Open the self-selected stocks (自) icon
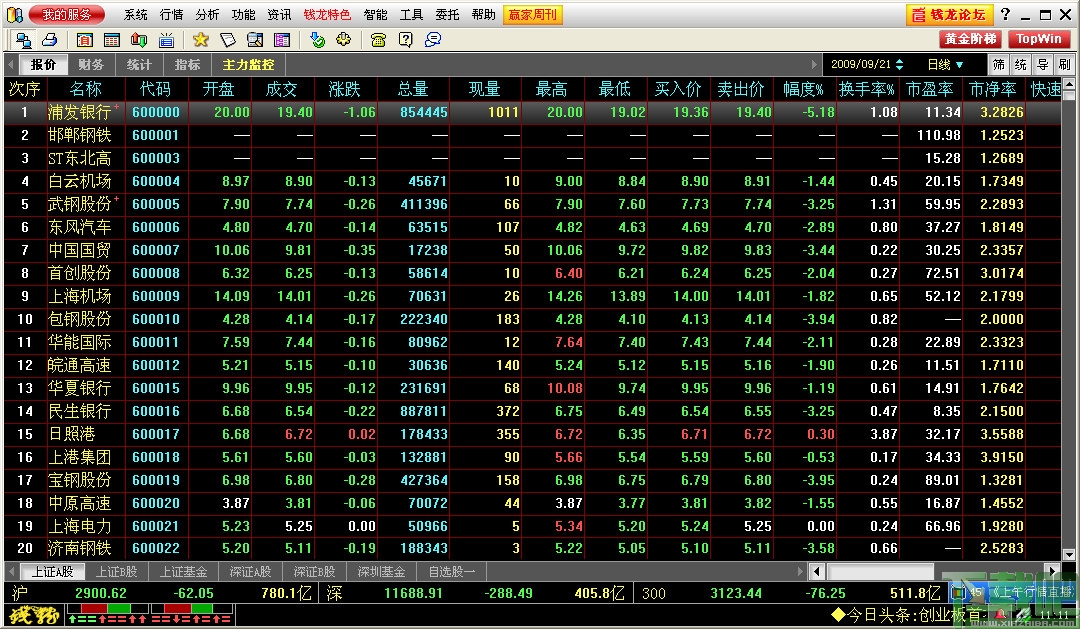Image resolution: width=1080 pixels, height=629 pixels. pyautogui.click(x=85, y=40)
